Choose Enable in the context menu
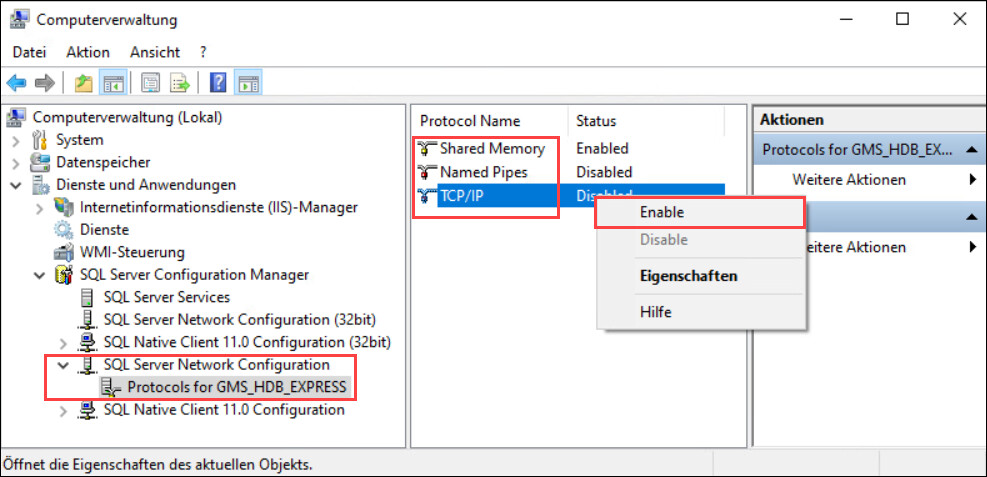987x477 pixels. [661, 212]
